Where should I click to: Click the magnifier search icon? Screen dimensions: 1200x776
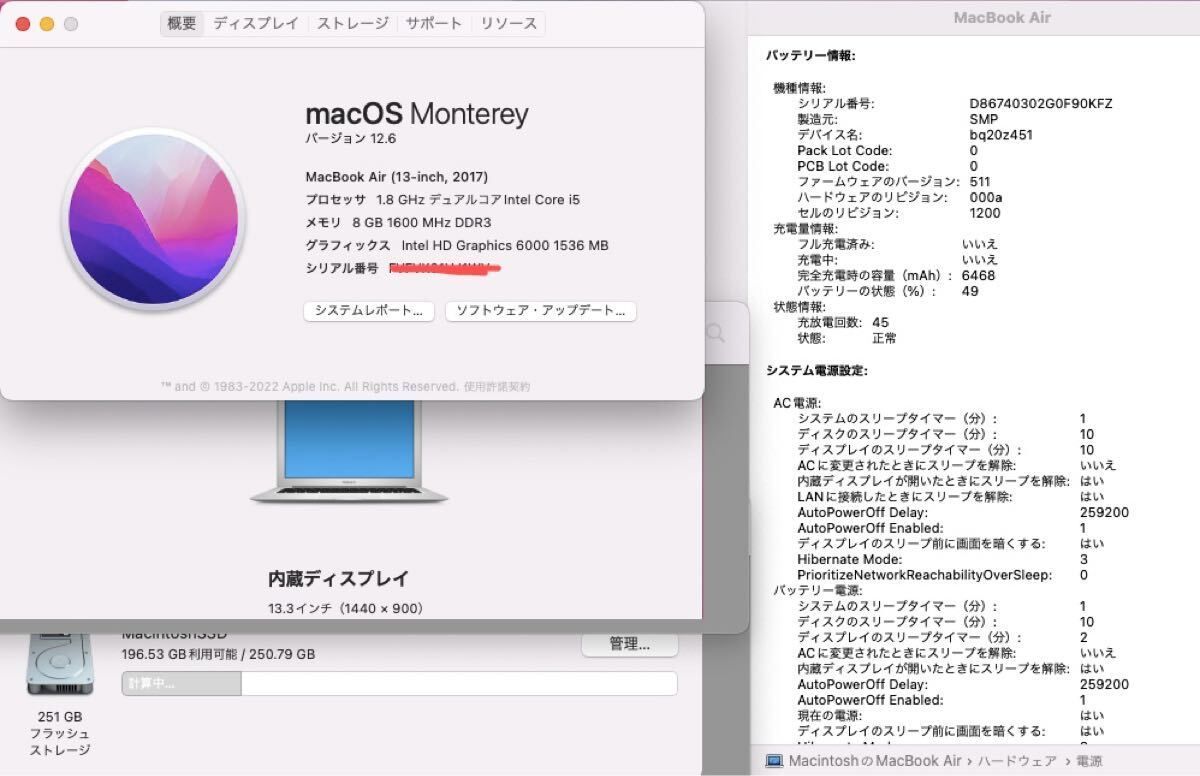716,333
